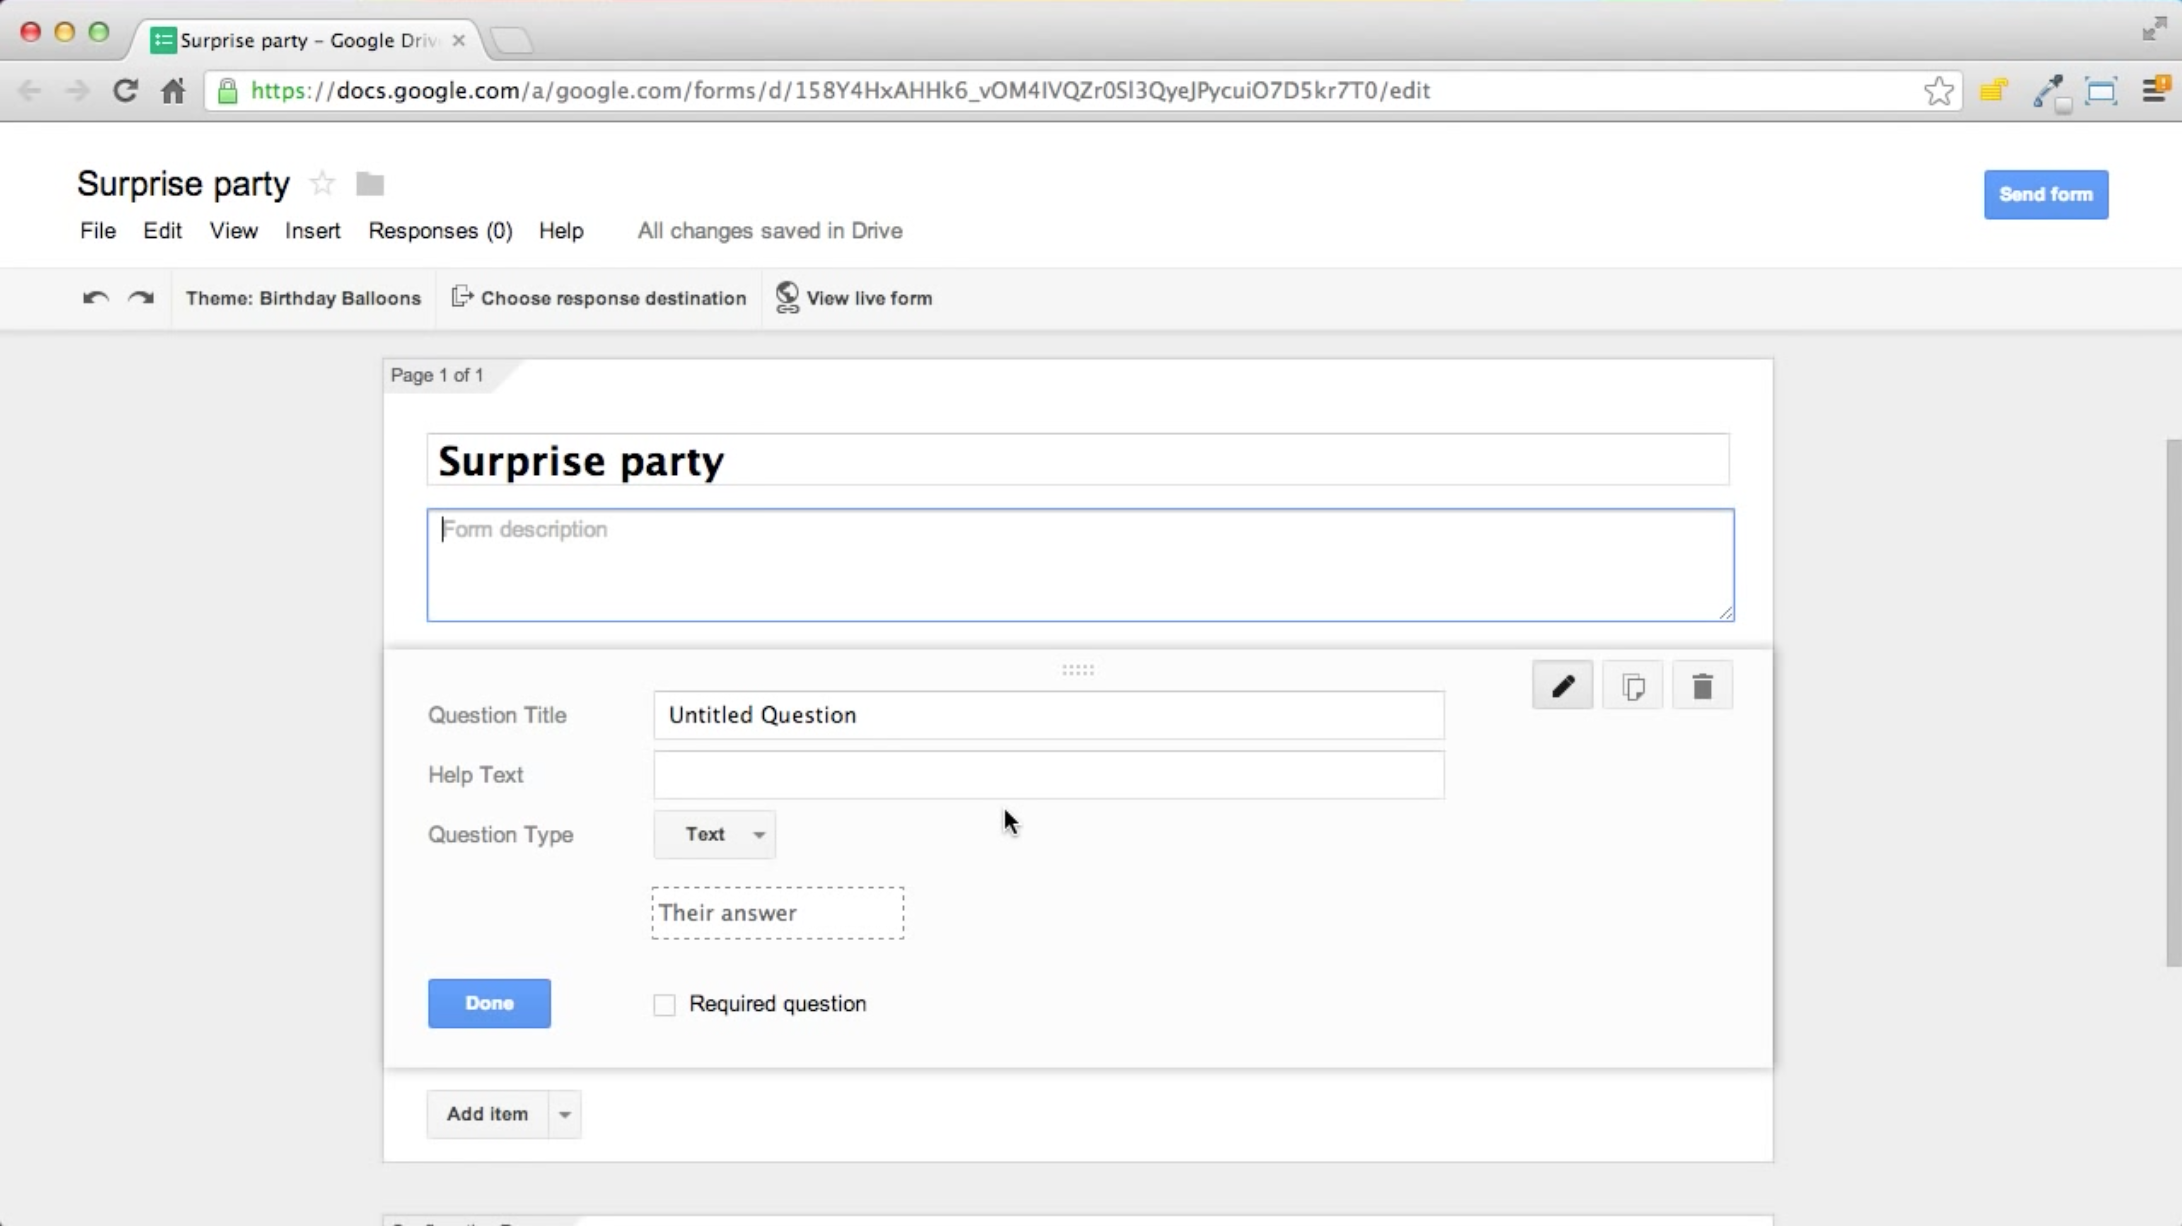The height and width of the screenshot is (1226, 2182).
Task: Click the blue Send form button
Action: pos(2046,194)
